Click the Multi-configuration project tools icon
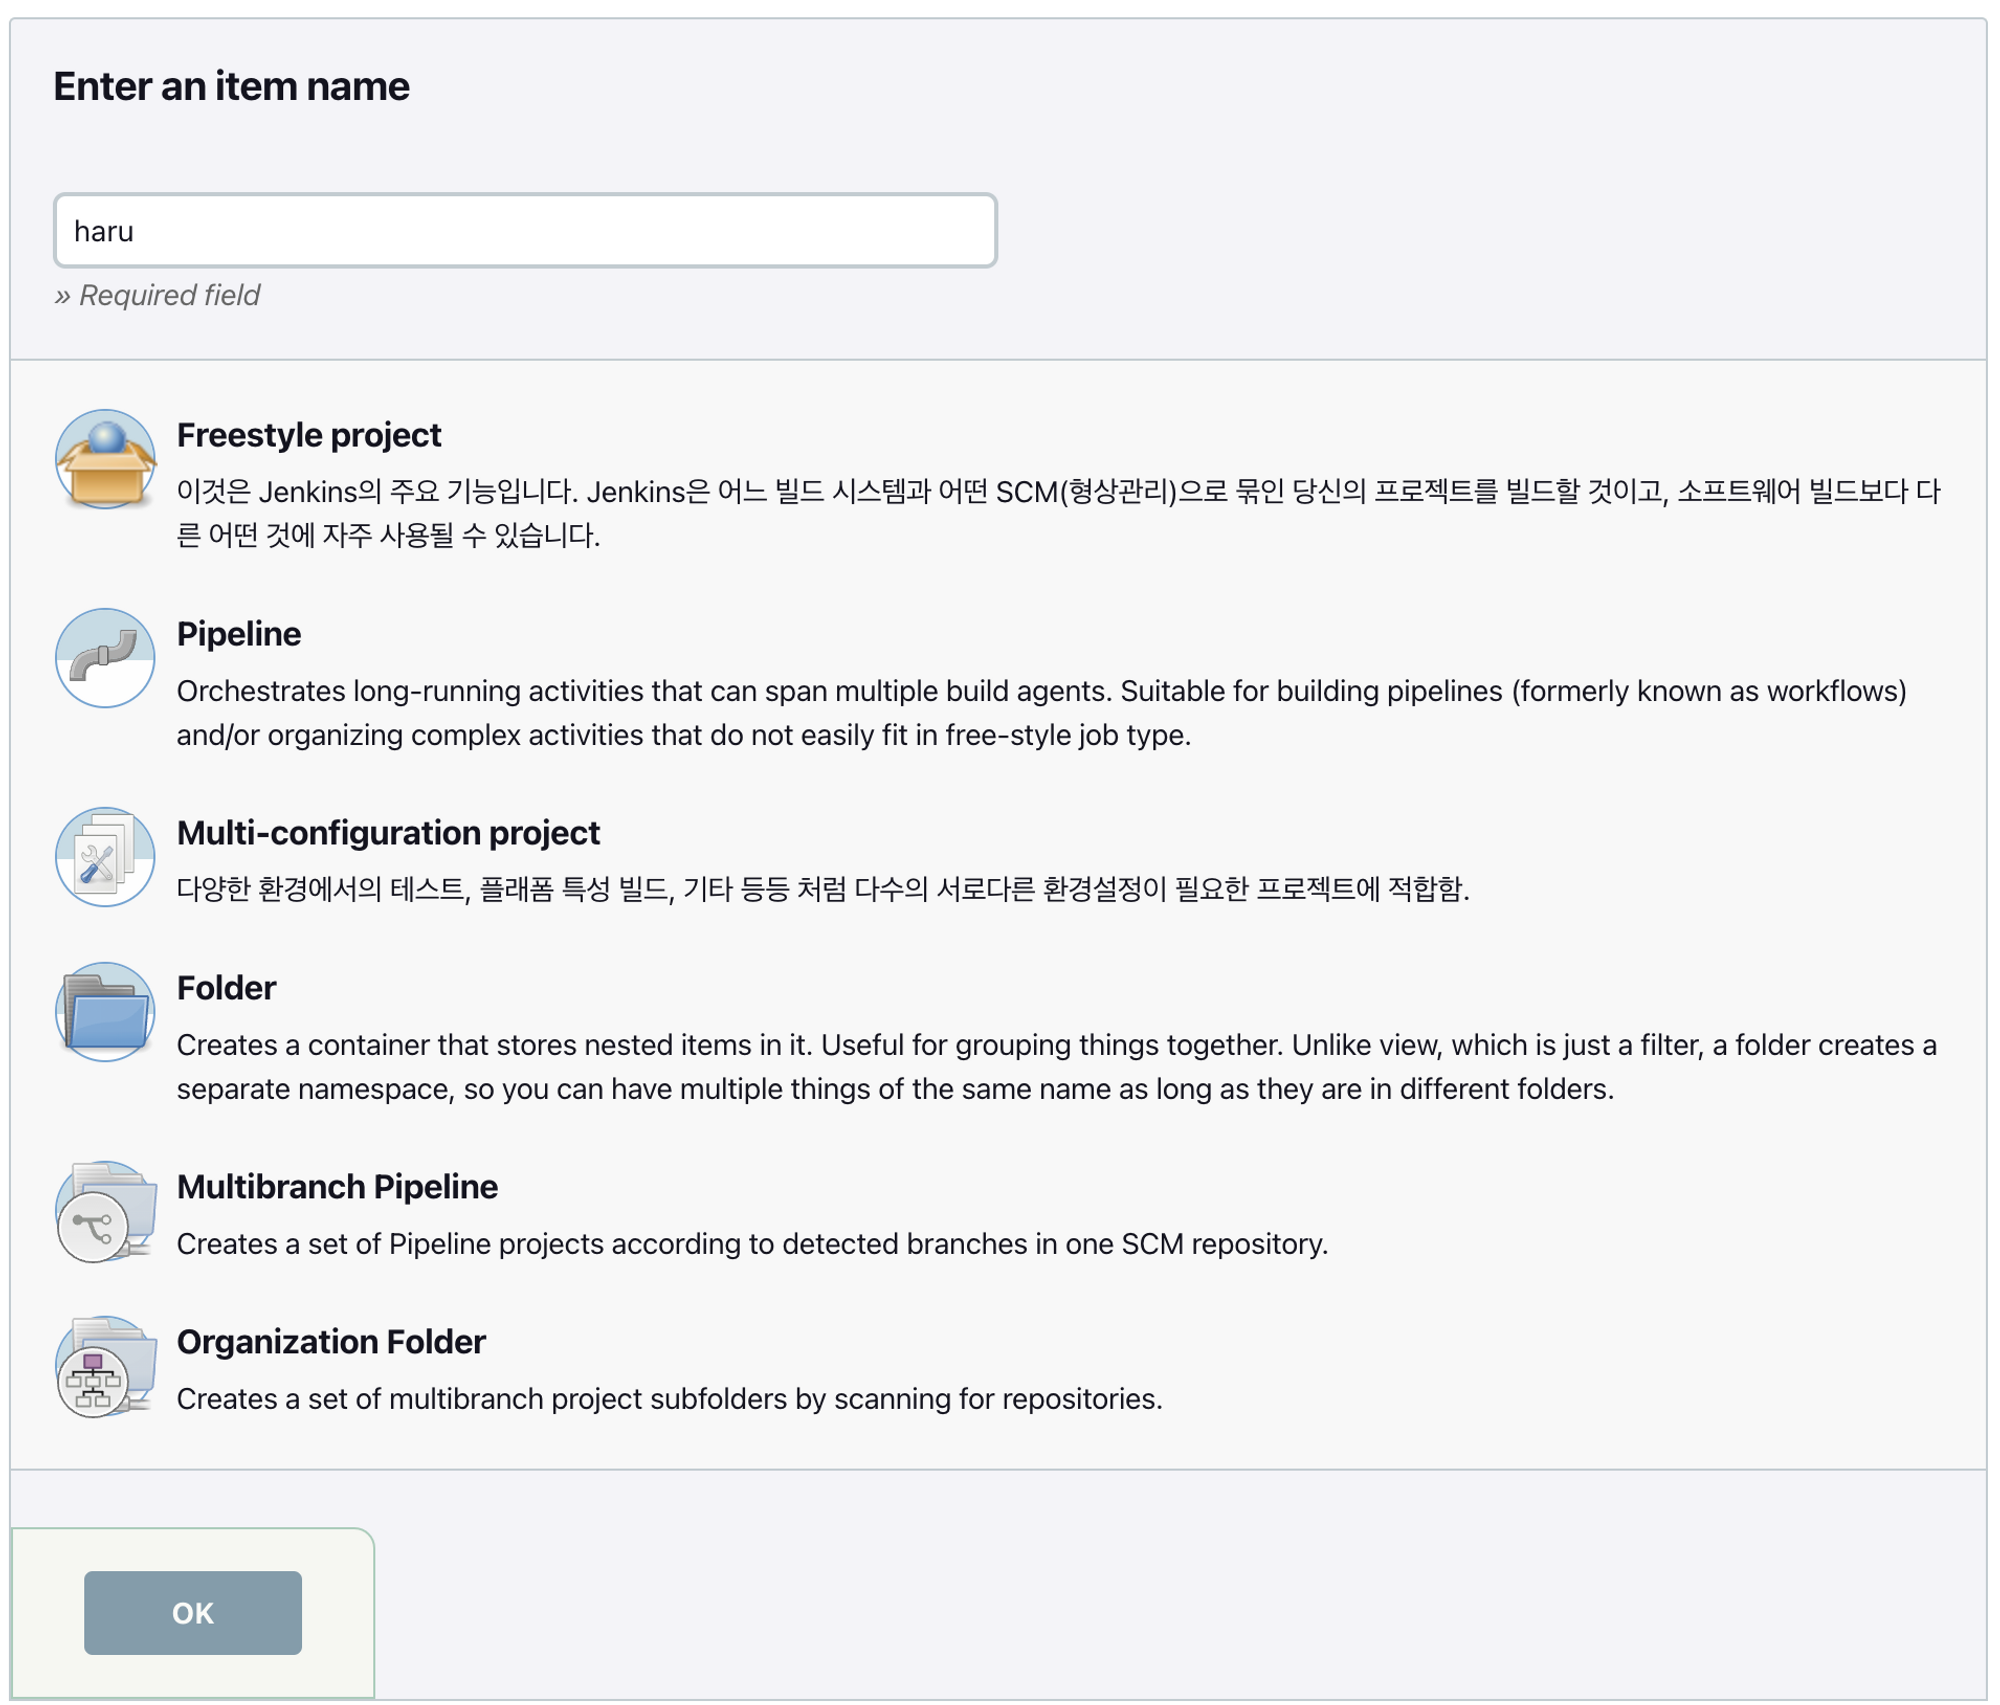Viewport: 2000px width, 1705px height. pos(105,858)
